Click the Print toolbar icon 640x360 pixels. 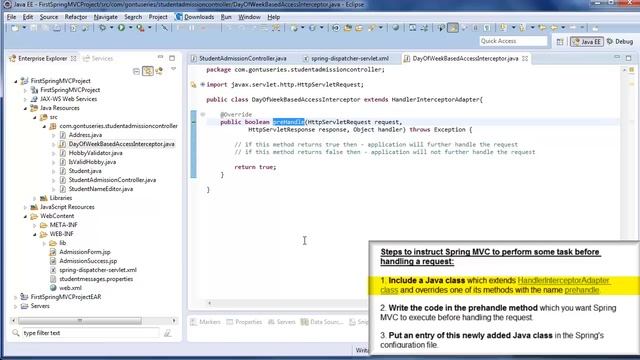(57, 28)
